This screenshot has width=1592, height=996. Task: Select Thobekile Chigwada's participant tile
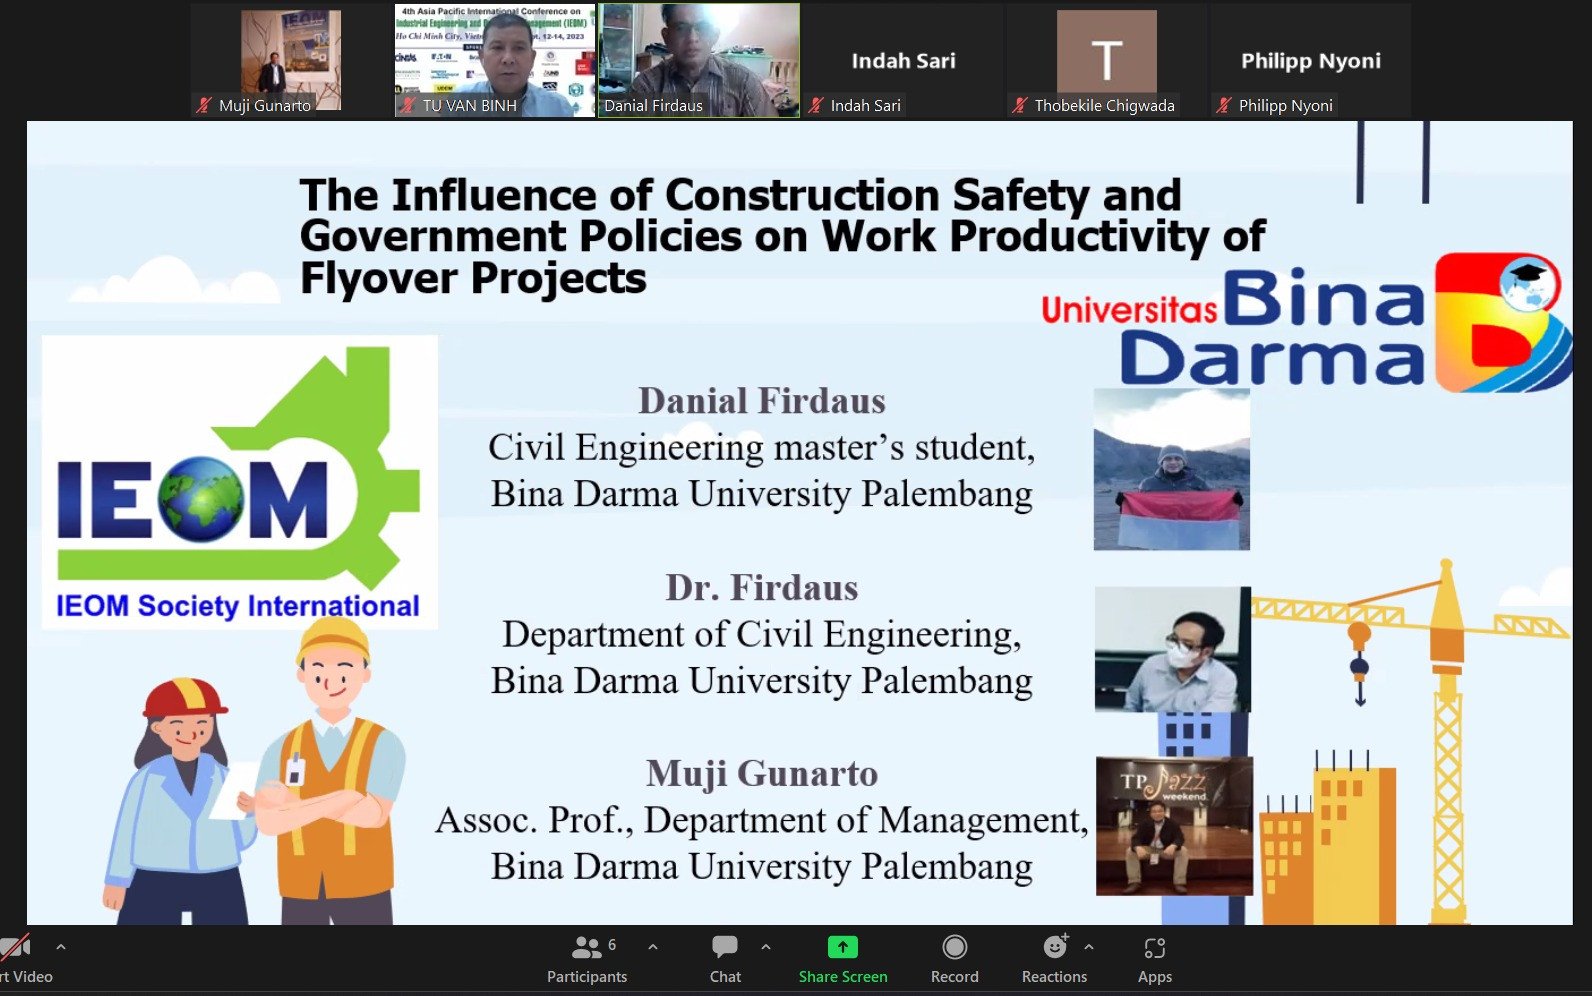click(1107, 61)
